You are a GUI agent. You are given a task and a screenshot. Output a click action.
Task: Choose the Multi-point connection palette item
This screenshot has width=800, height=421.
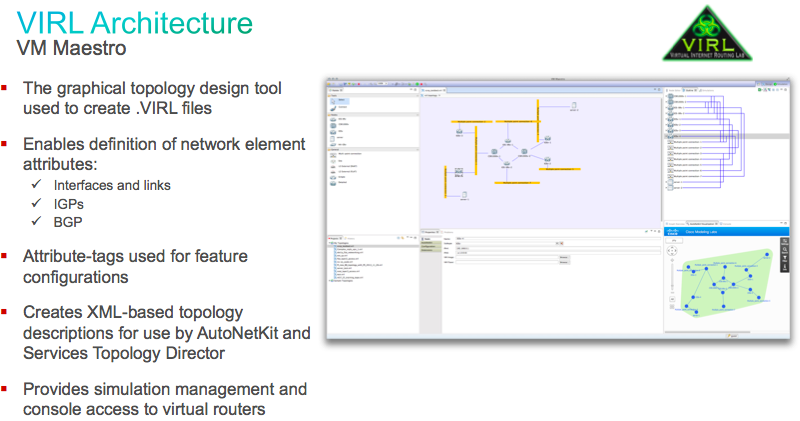coord(346,155)
